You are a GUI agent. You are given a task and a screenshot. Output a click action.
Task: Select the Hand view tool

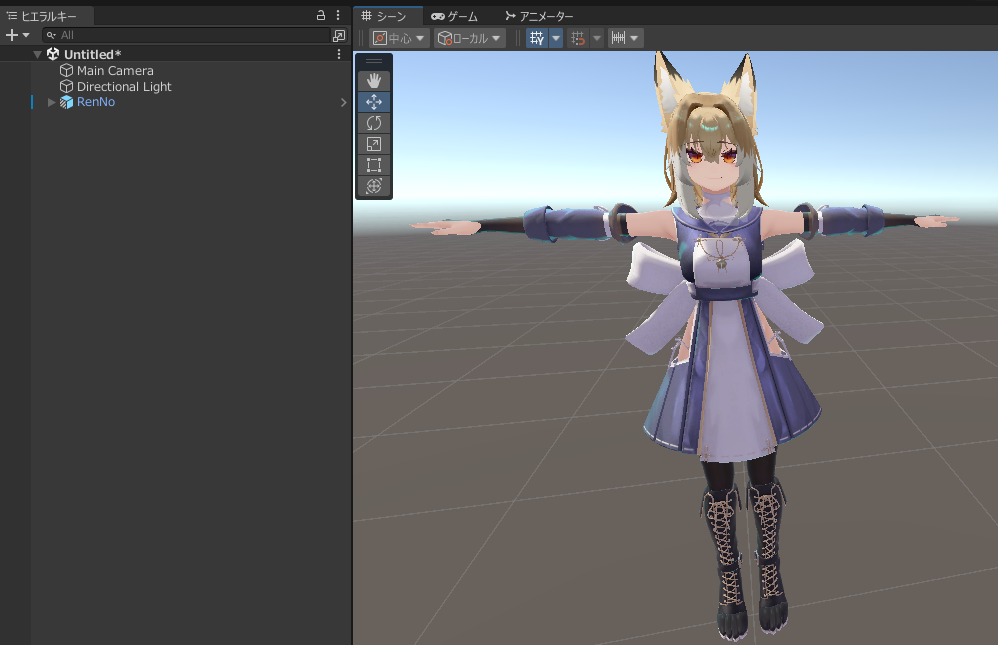[x=374, y=81]
